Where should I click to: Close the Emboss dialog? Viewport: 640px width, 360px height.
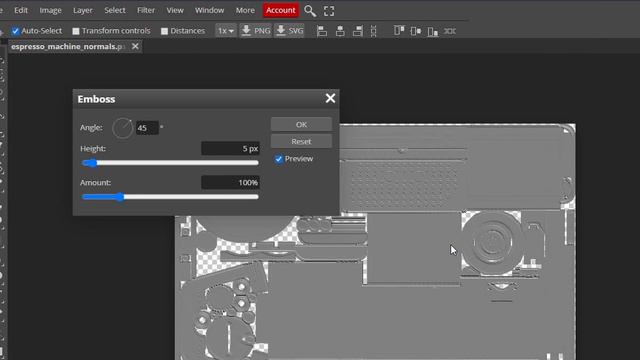point(330,98)
